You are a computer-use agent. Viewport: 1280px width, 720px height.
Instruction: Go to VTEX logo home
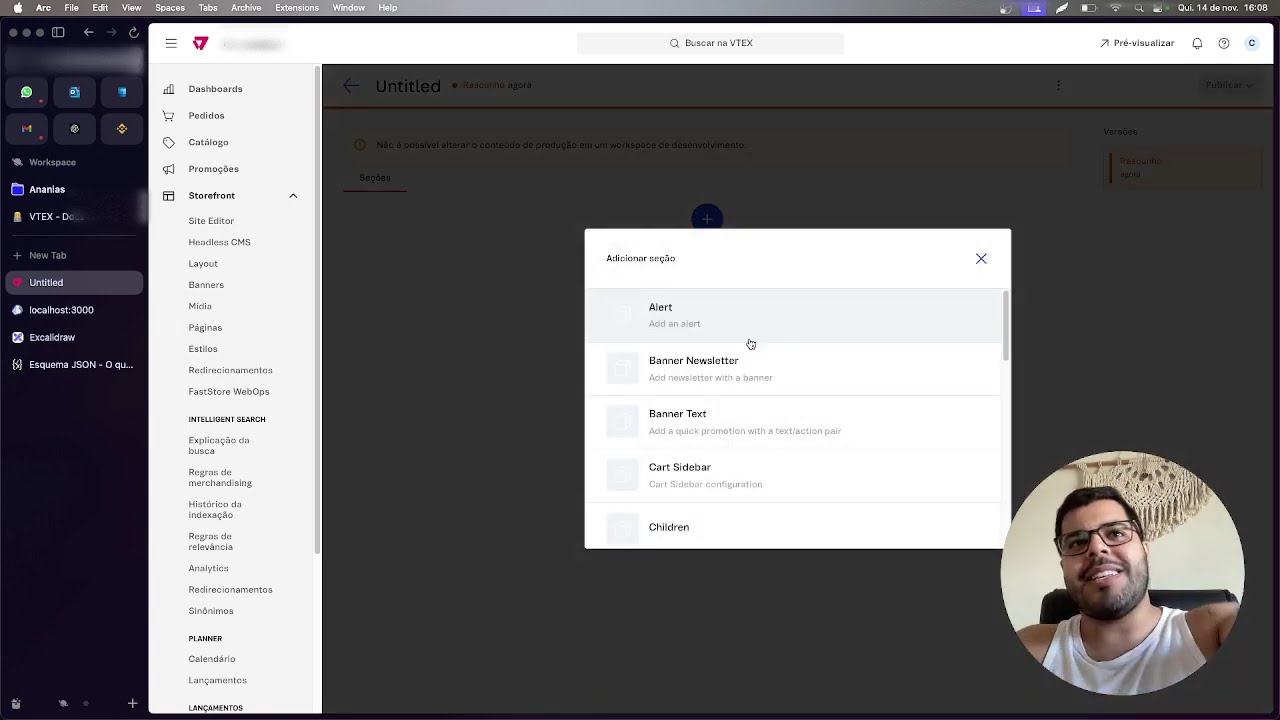click(200, 43)
